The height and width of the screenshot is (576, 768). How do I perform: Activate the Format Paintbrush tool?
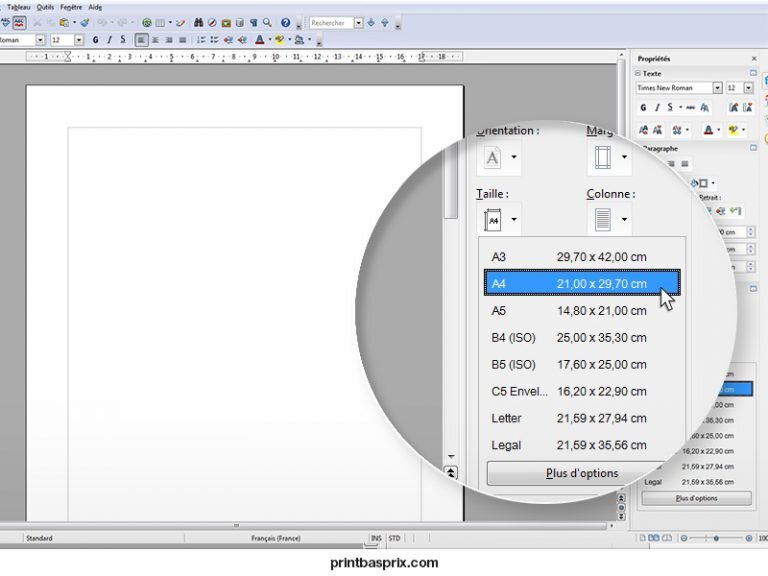85,23
